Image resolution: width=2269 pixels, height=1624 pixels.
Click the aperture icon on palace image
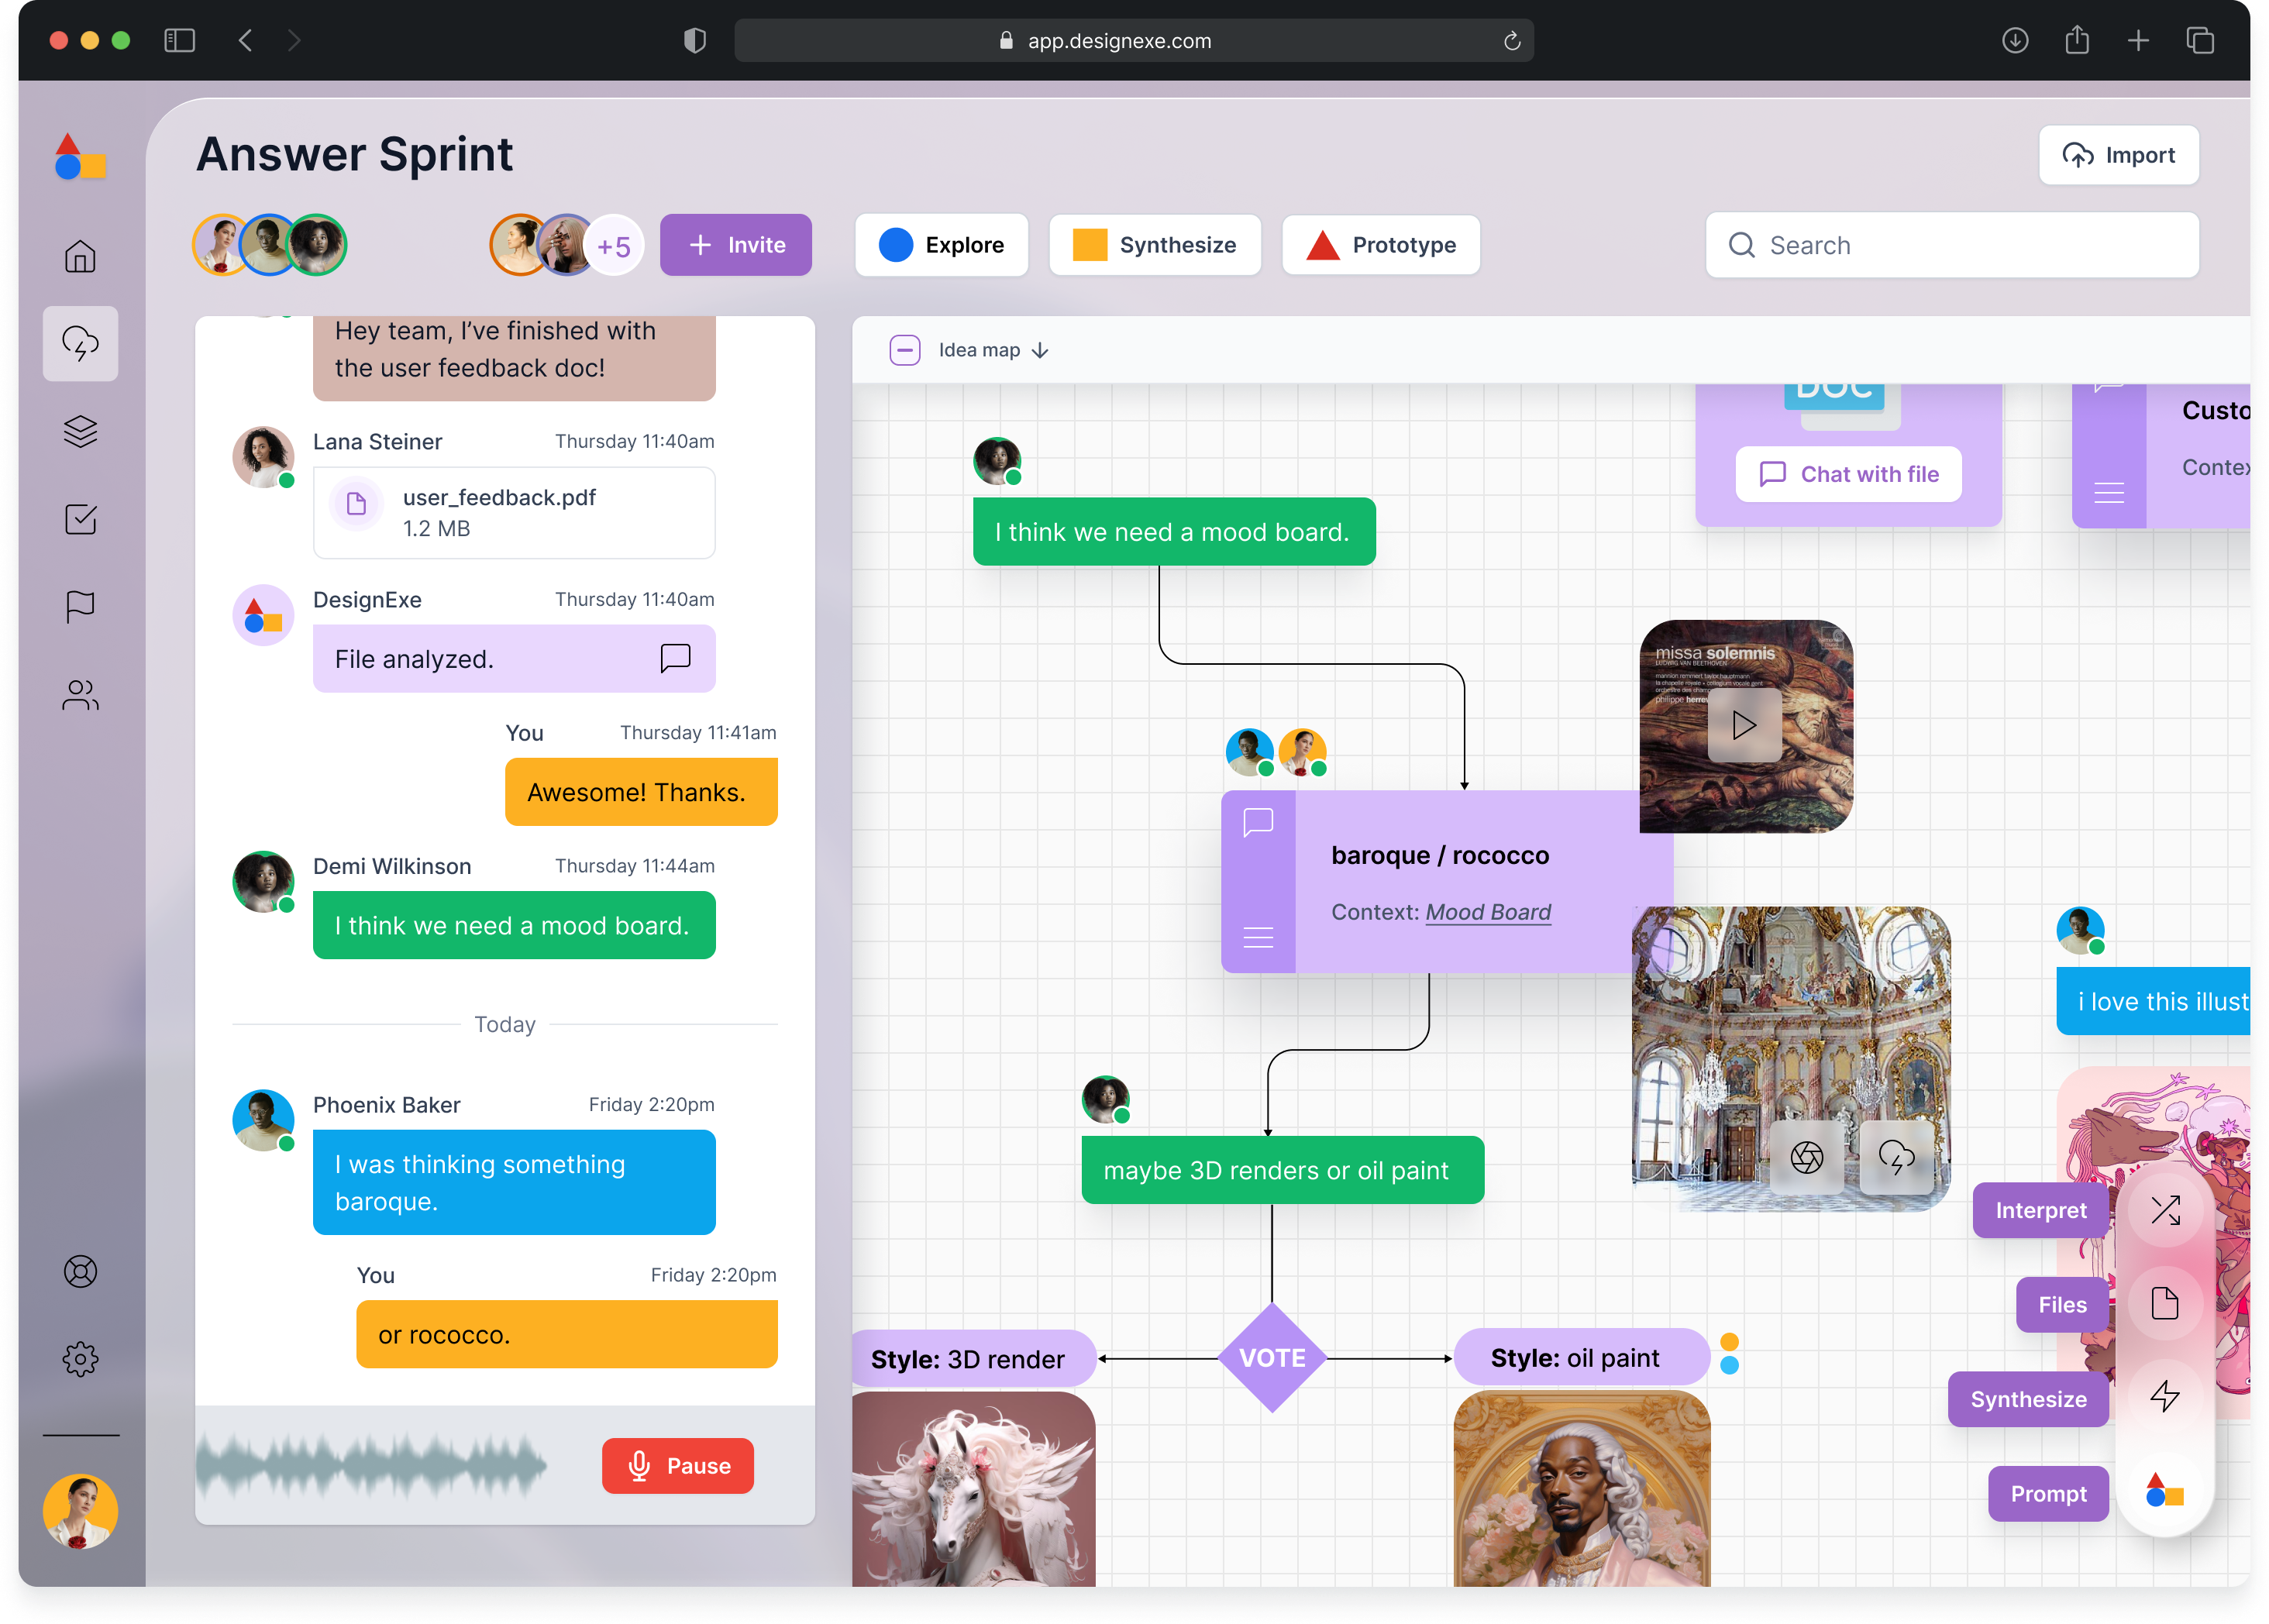(1806, 1158)
